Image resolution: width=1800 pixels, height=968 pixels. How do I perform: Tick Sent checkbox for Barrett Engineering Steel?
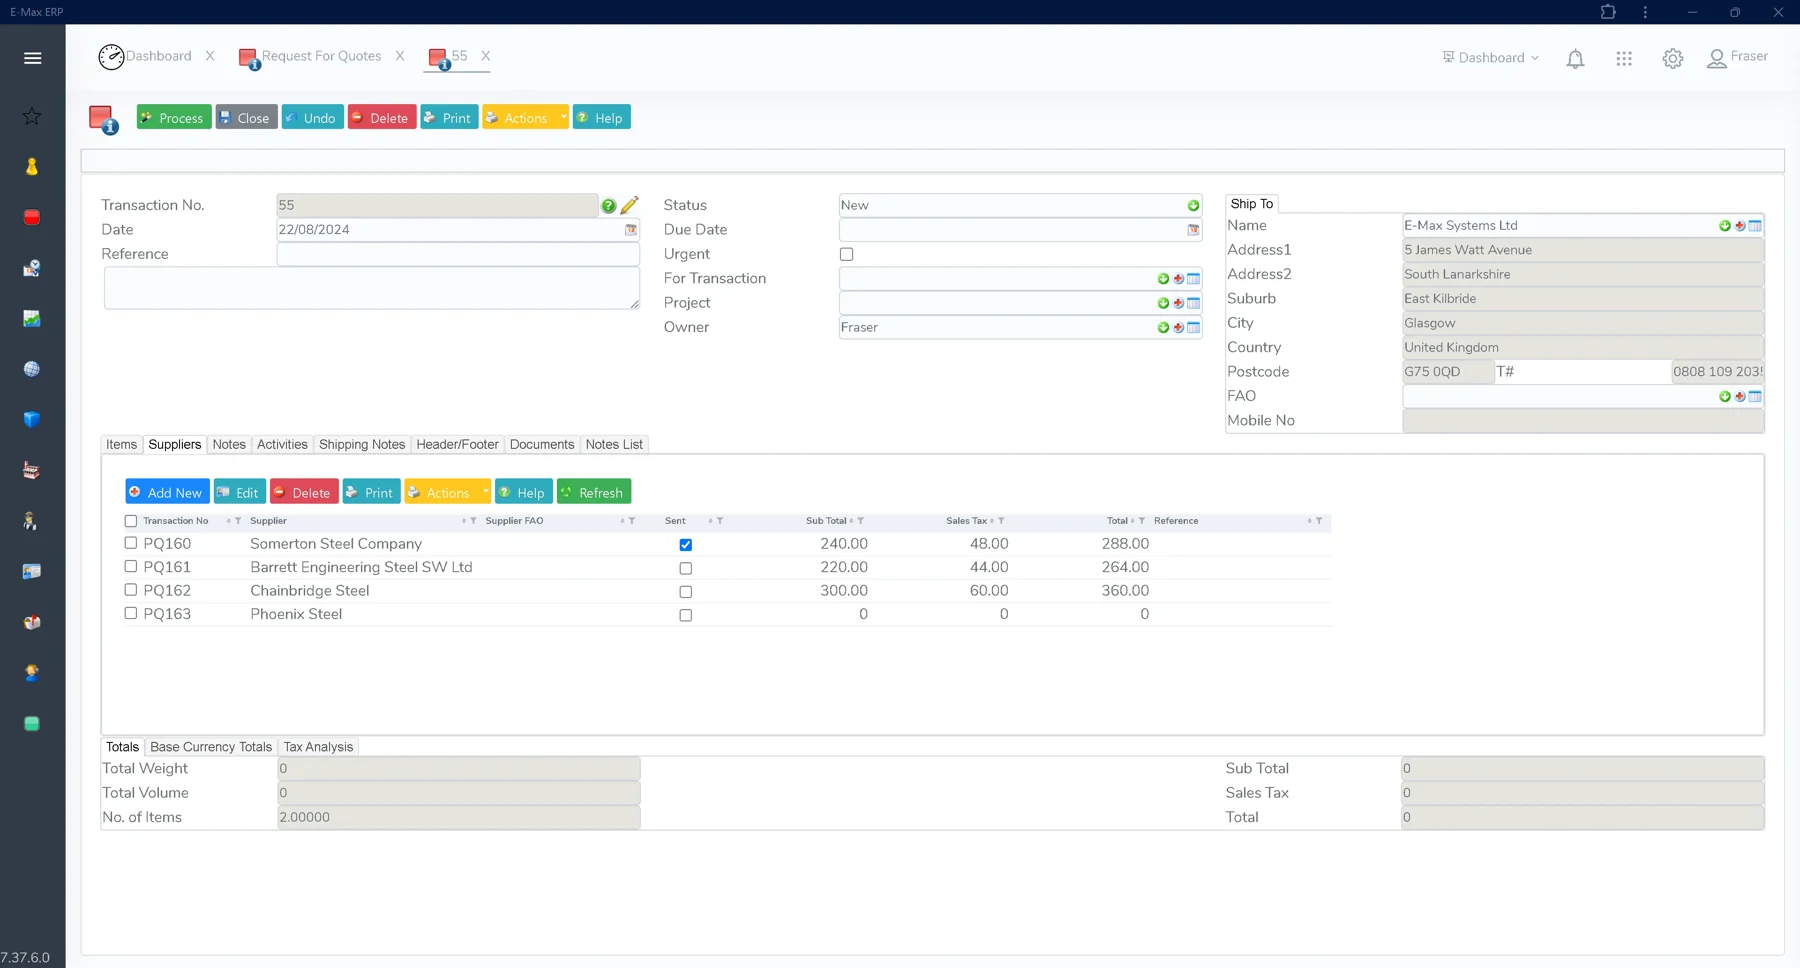(685, 568)
